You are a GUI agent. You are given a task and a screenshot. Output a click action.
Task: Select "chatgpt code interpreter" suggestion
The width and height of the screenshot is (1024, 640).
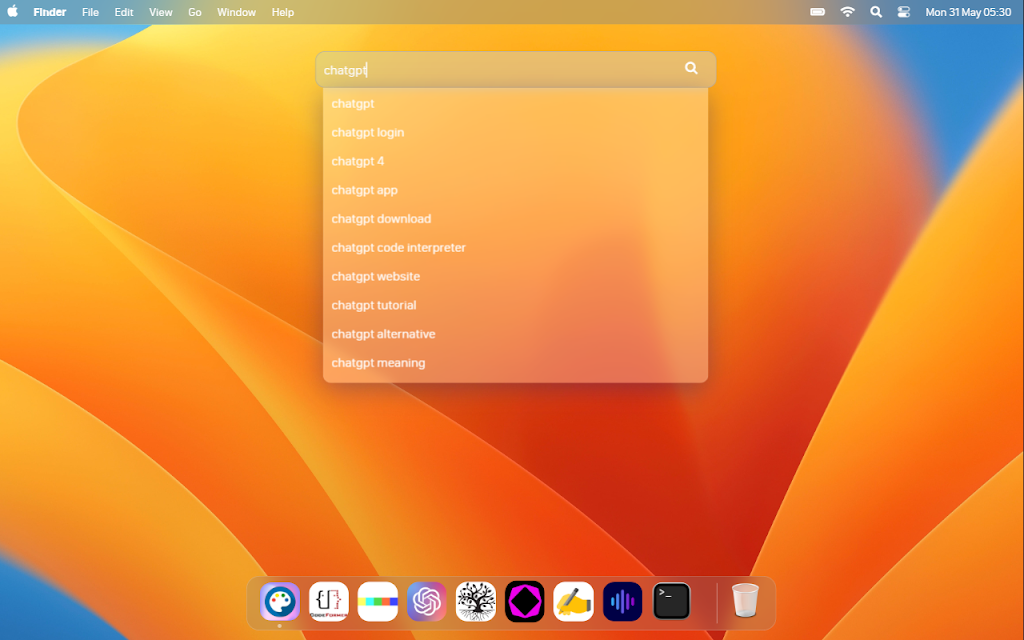(x=515, y=248)
